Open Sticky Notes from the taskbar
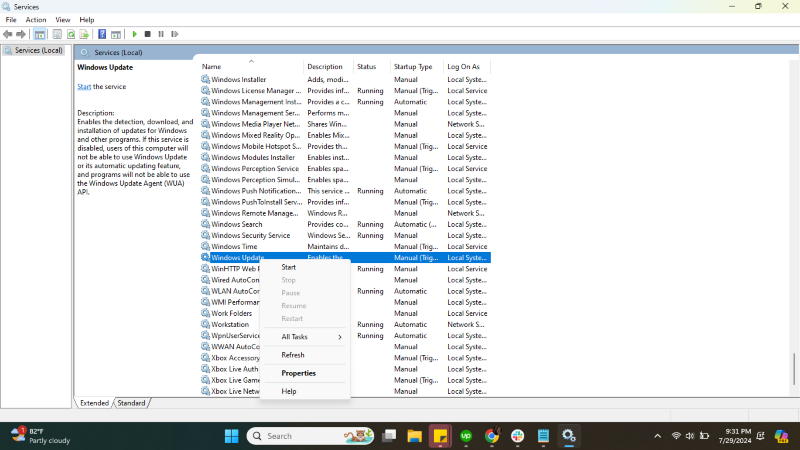This screenshot has width=800, height=450. (x=440, y=436)
